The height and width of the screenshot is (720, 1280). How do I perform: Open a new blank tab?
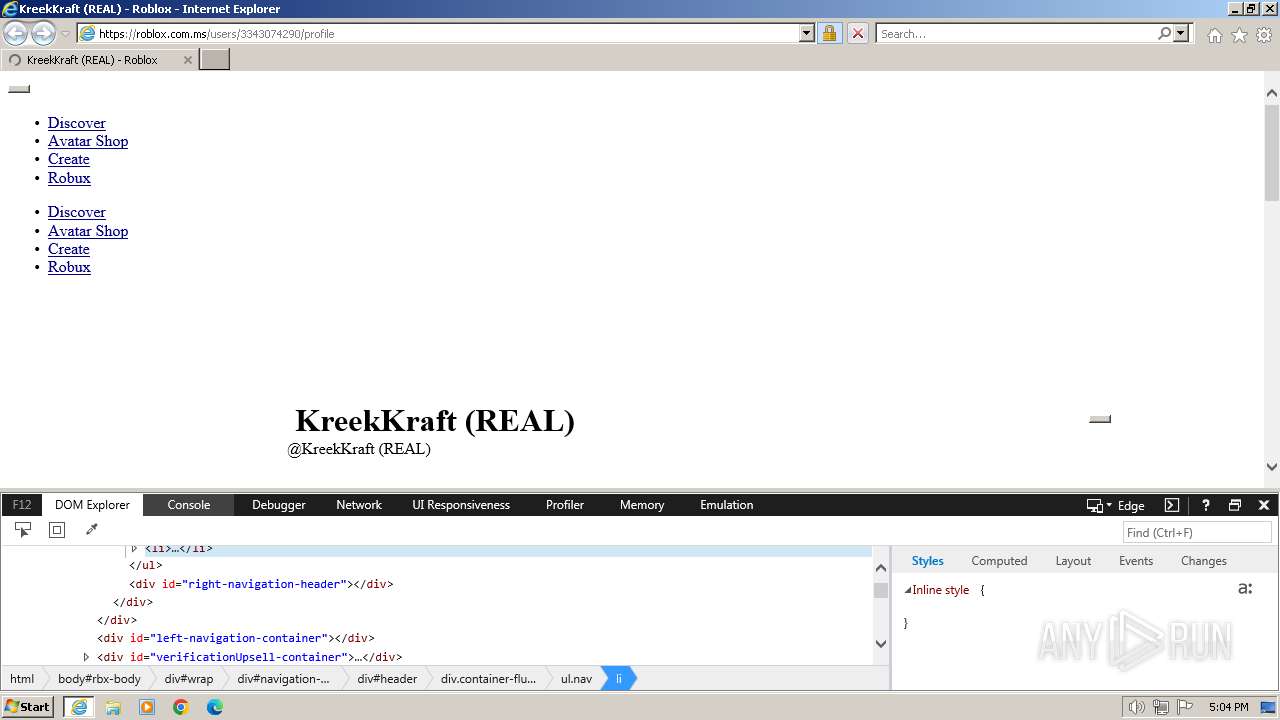[x=215, y=59]
